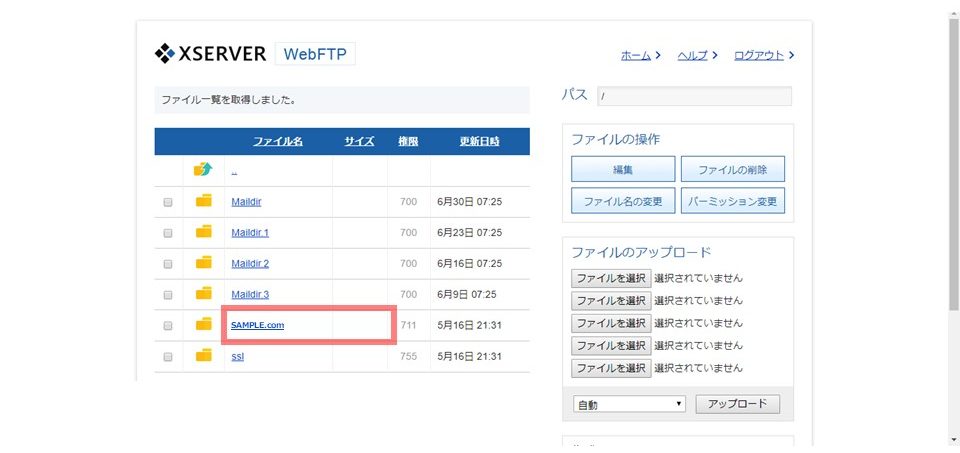
Task: Focus the パス path input field
Action: coord(694,96)
